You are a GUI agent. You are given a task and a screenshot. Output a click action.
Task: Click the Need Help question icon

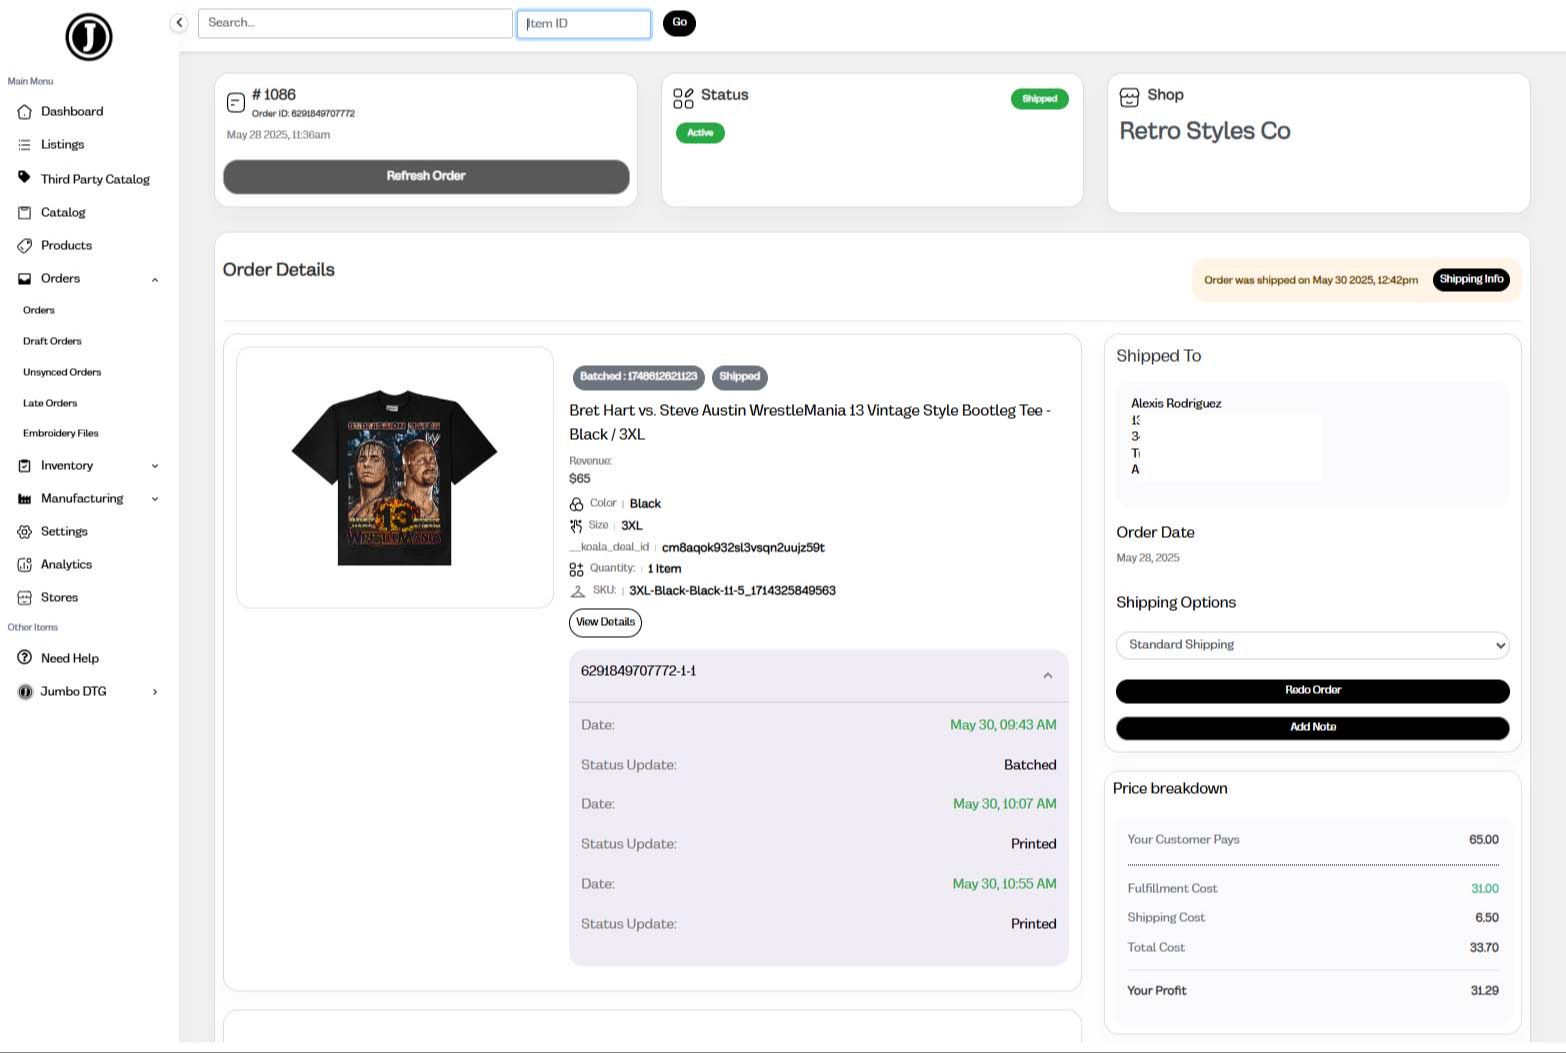point(25,658)
